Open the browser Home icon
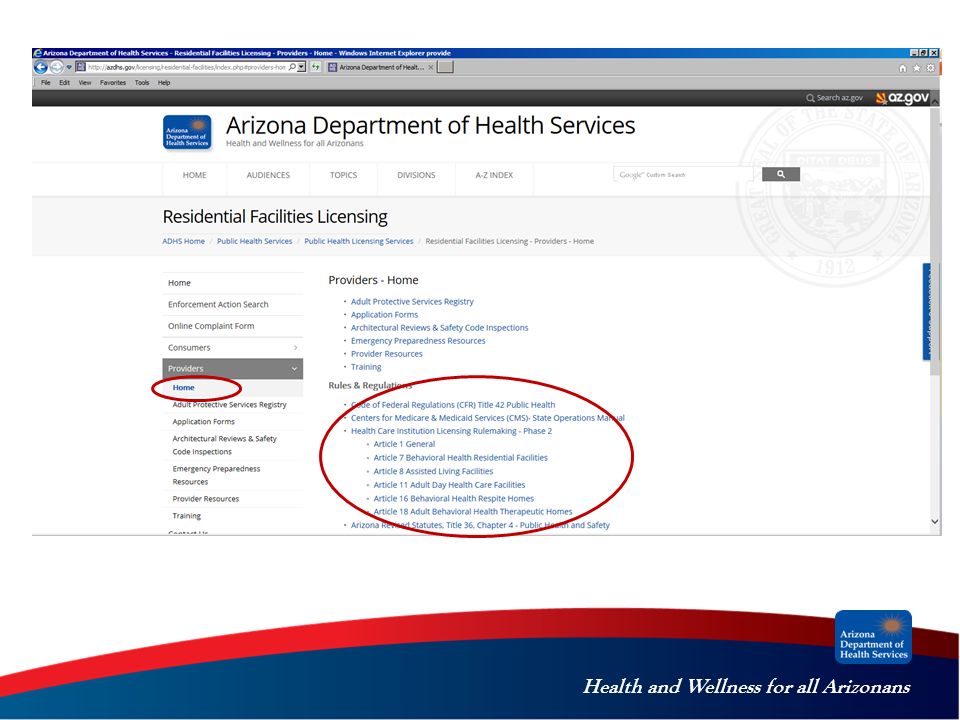The image size is (960, 720). coord(902,68)
